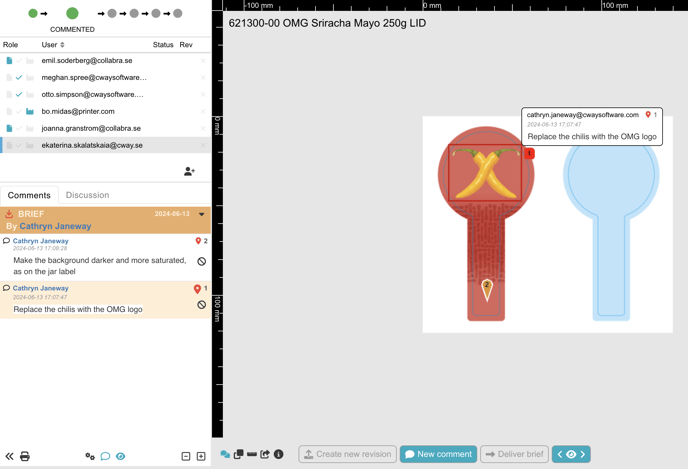Click the share/export icon in viewer toolbar
The width and height of the screenshot is (688, 469).
pyautogui.click(x=265, y=454)
